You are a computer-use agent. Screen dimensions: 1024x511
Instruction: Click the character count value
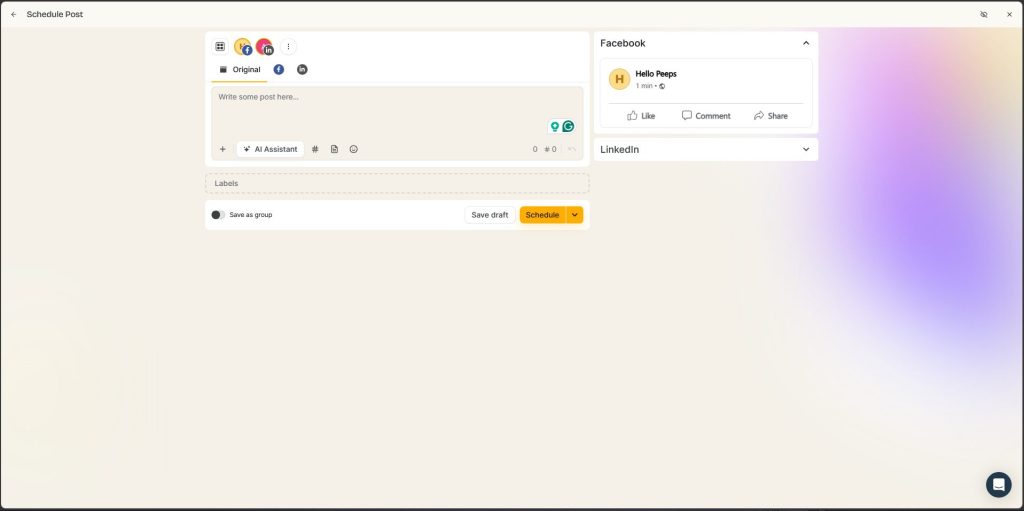pyautogui.click(x=535, y=149)
